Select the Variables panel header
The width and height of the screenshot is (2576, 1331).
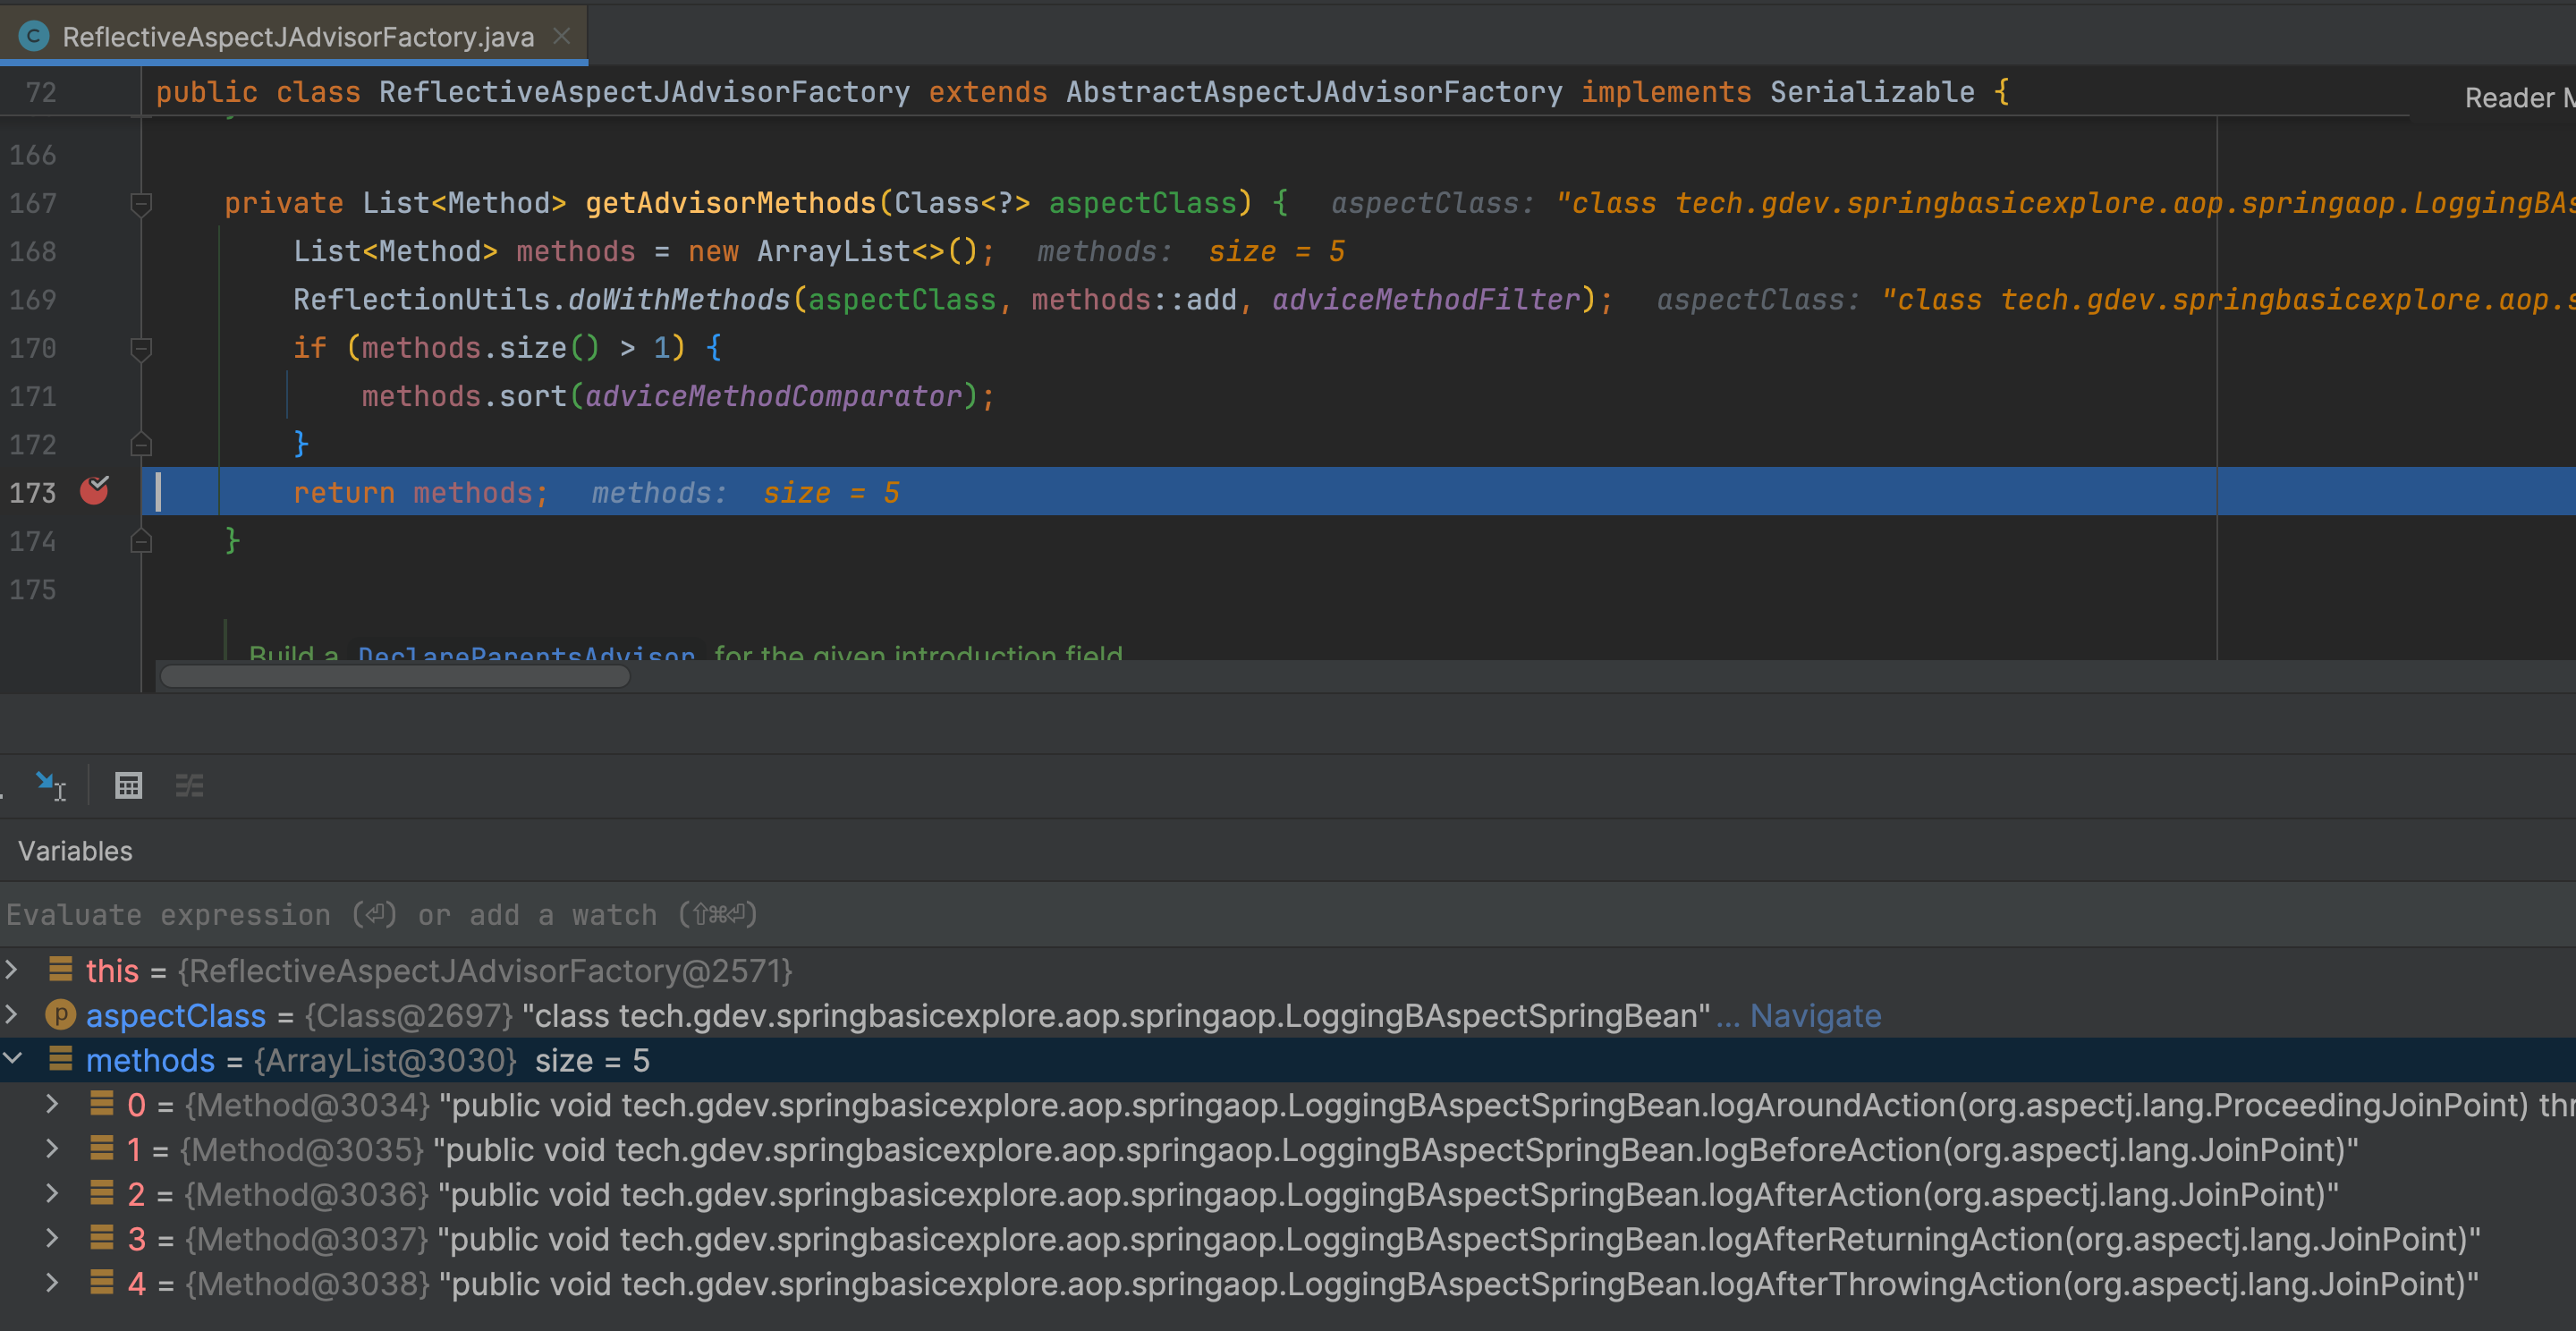click(75, 851)
